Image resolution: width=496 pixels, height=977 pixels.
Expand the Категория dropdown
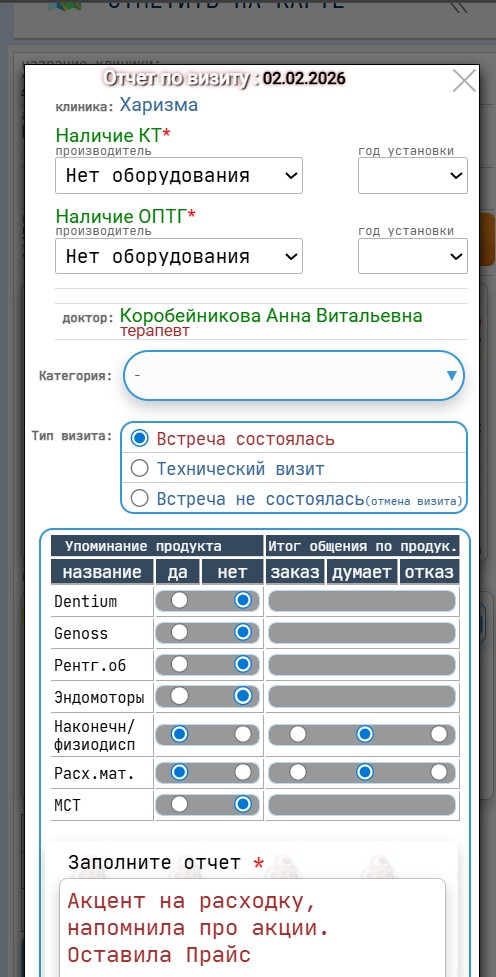tap(294, 375)
